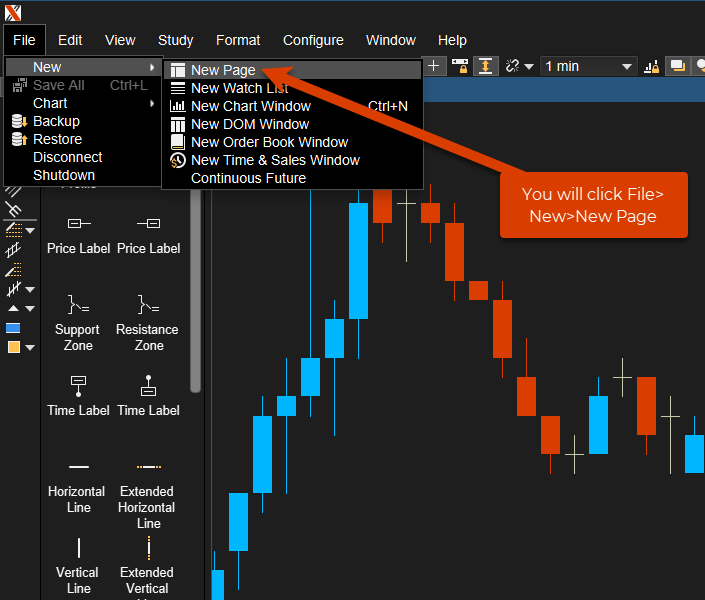Select New DOM Window
Screen dimensions: 705x600
292,124
